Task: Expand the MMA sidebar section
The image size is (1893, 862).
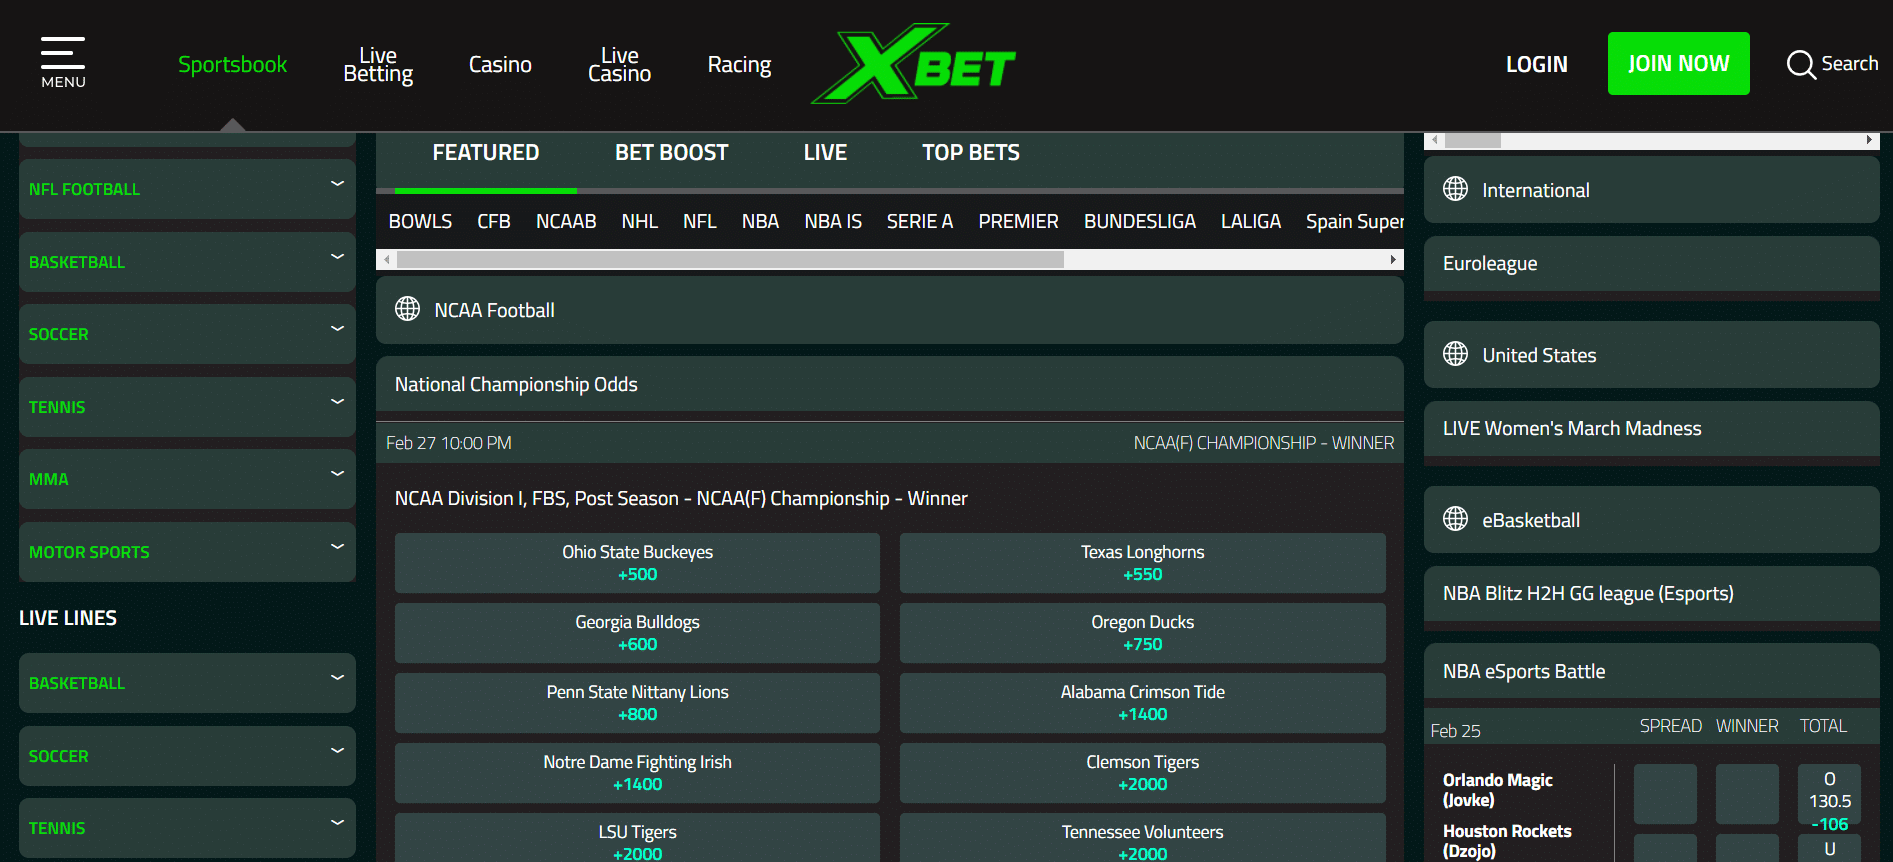Action: [x=187, y=479]
